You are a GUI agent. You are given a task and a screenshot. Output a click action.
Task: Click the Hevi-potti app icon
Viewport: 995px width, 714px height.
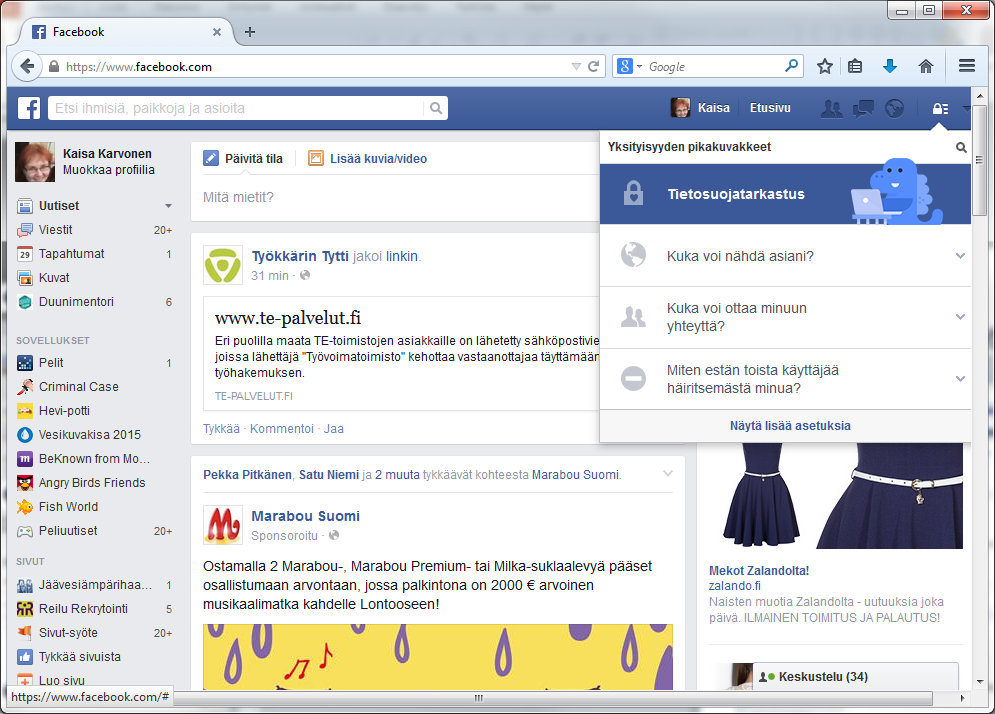tap(25, 411)
